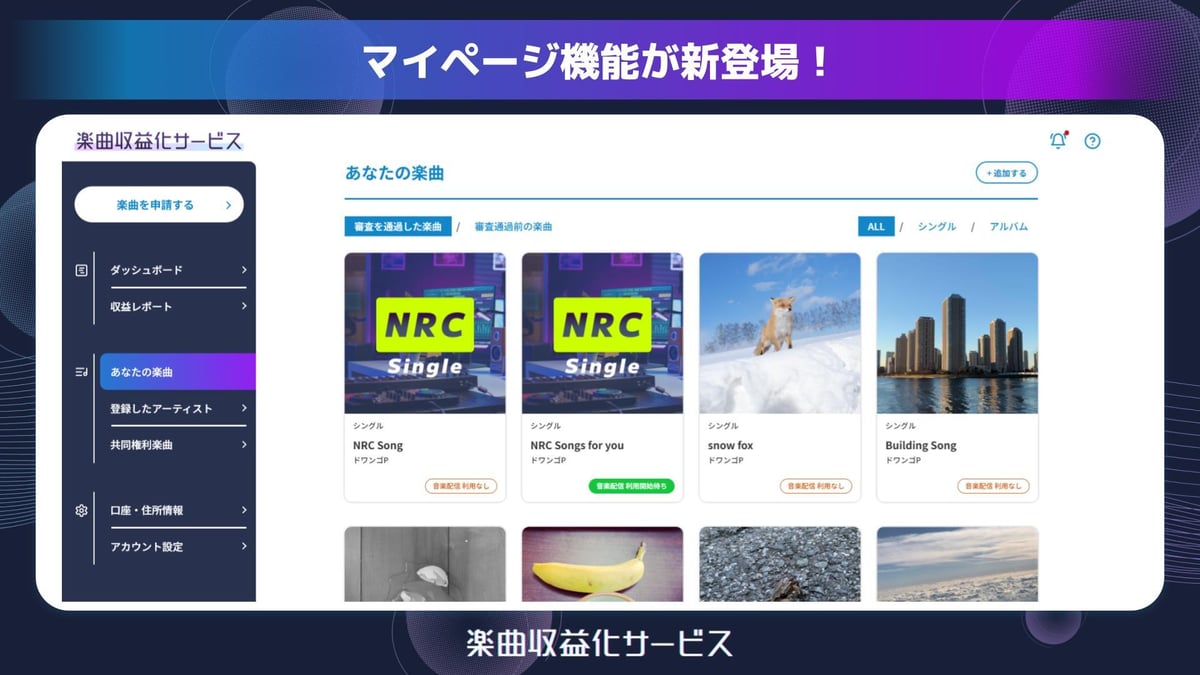The image size is (1200, 675).
Task: Click the 楽曲収益化サービス logo at top left
Action: [158, 141]
